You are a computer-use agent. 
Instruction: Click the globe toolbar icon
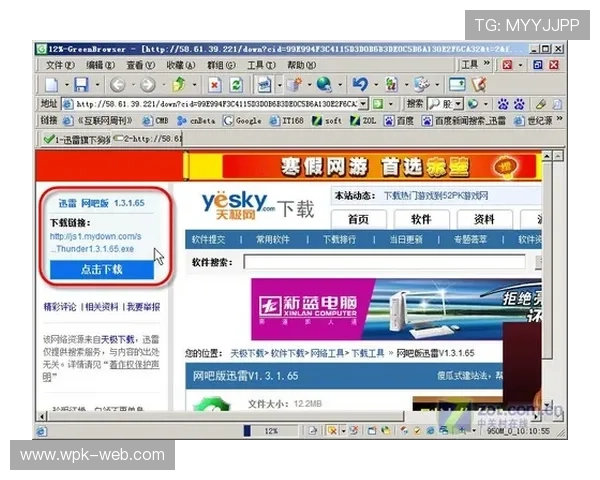tap(324, 85)
